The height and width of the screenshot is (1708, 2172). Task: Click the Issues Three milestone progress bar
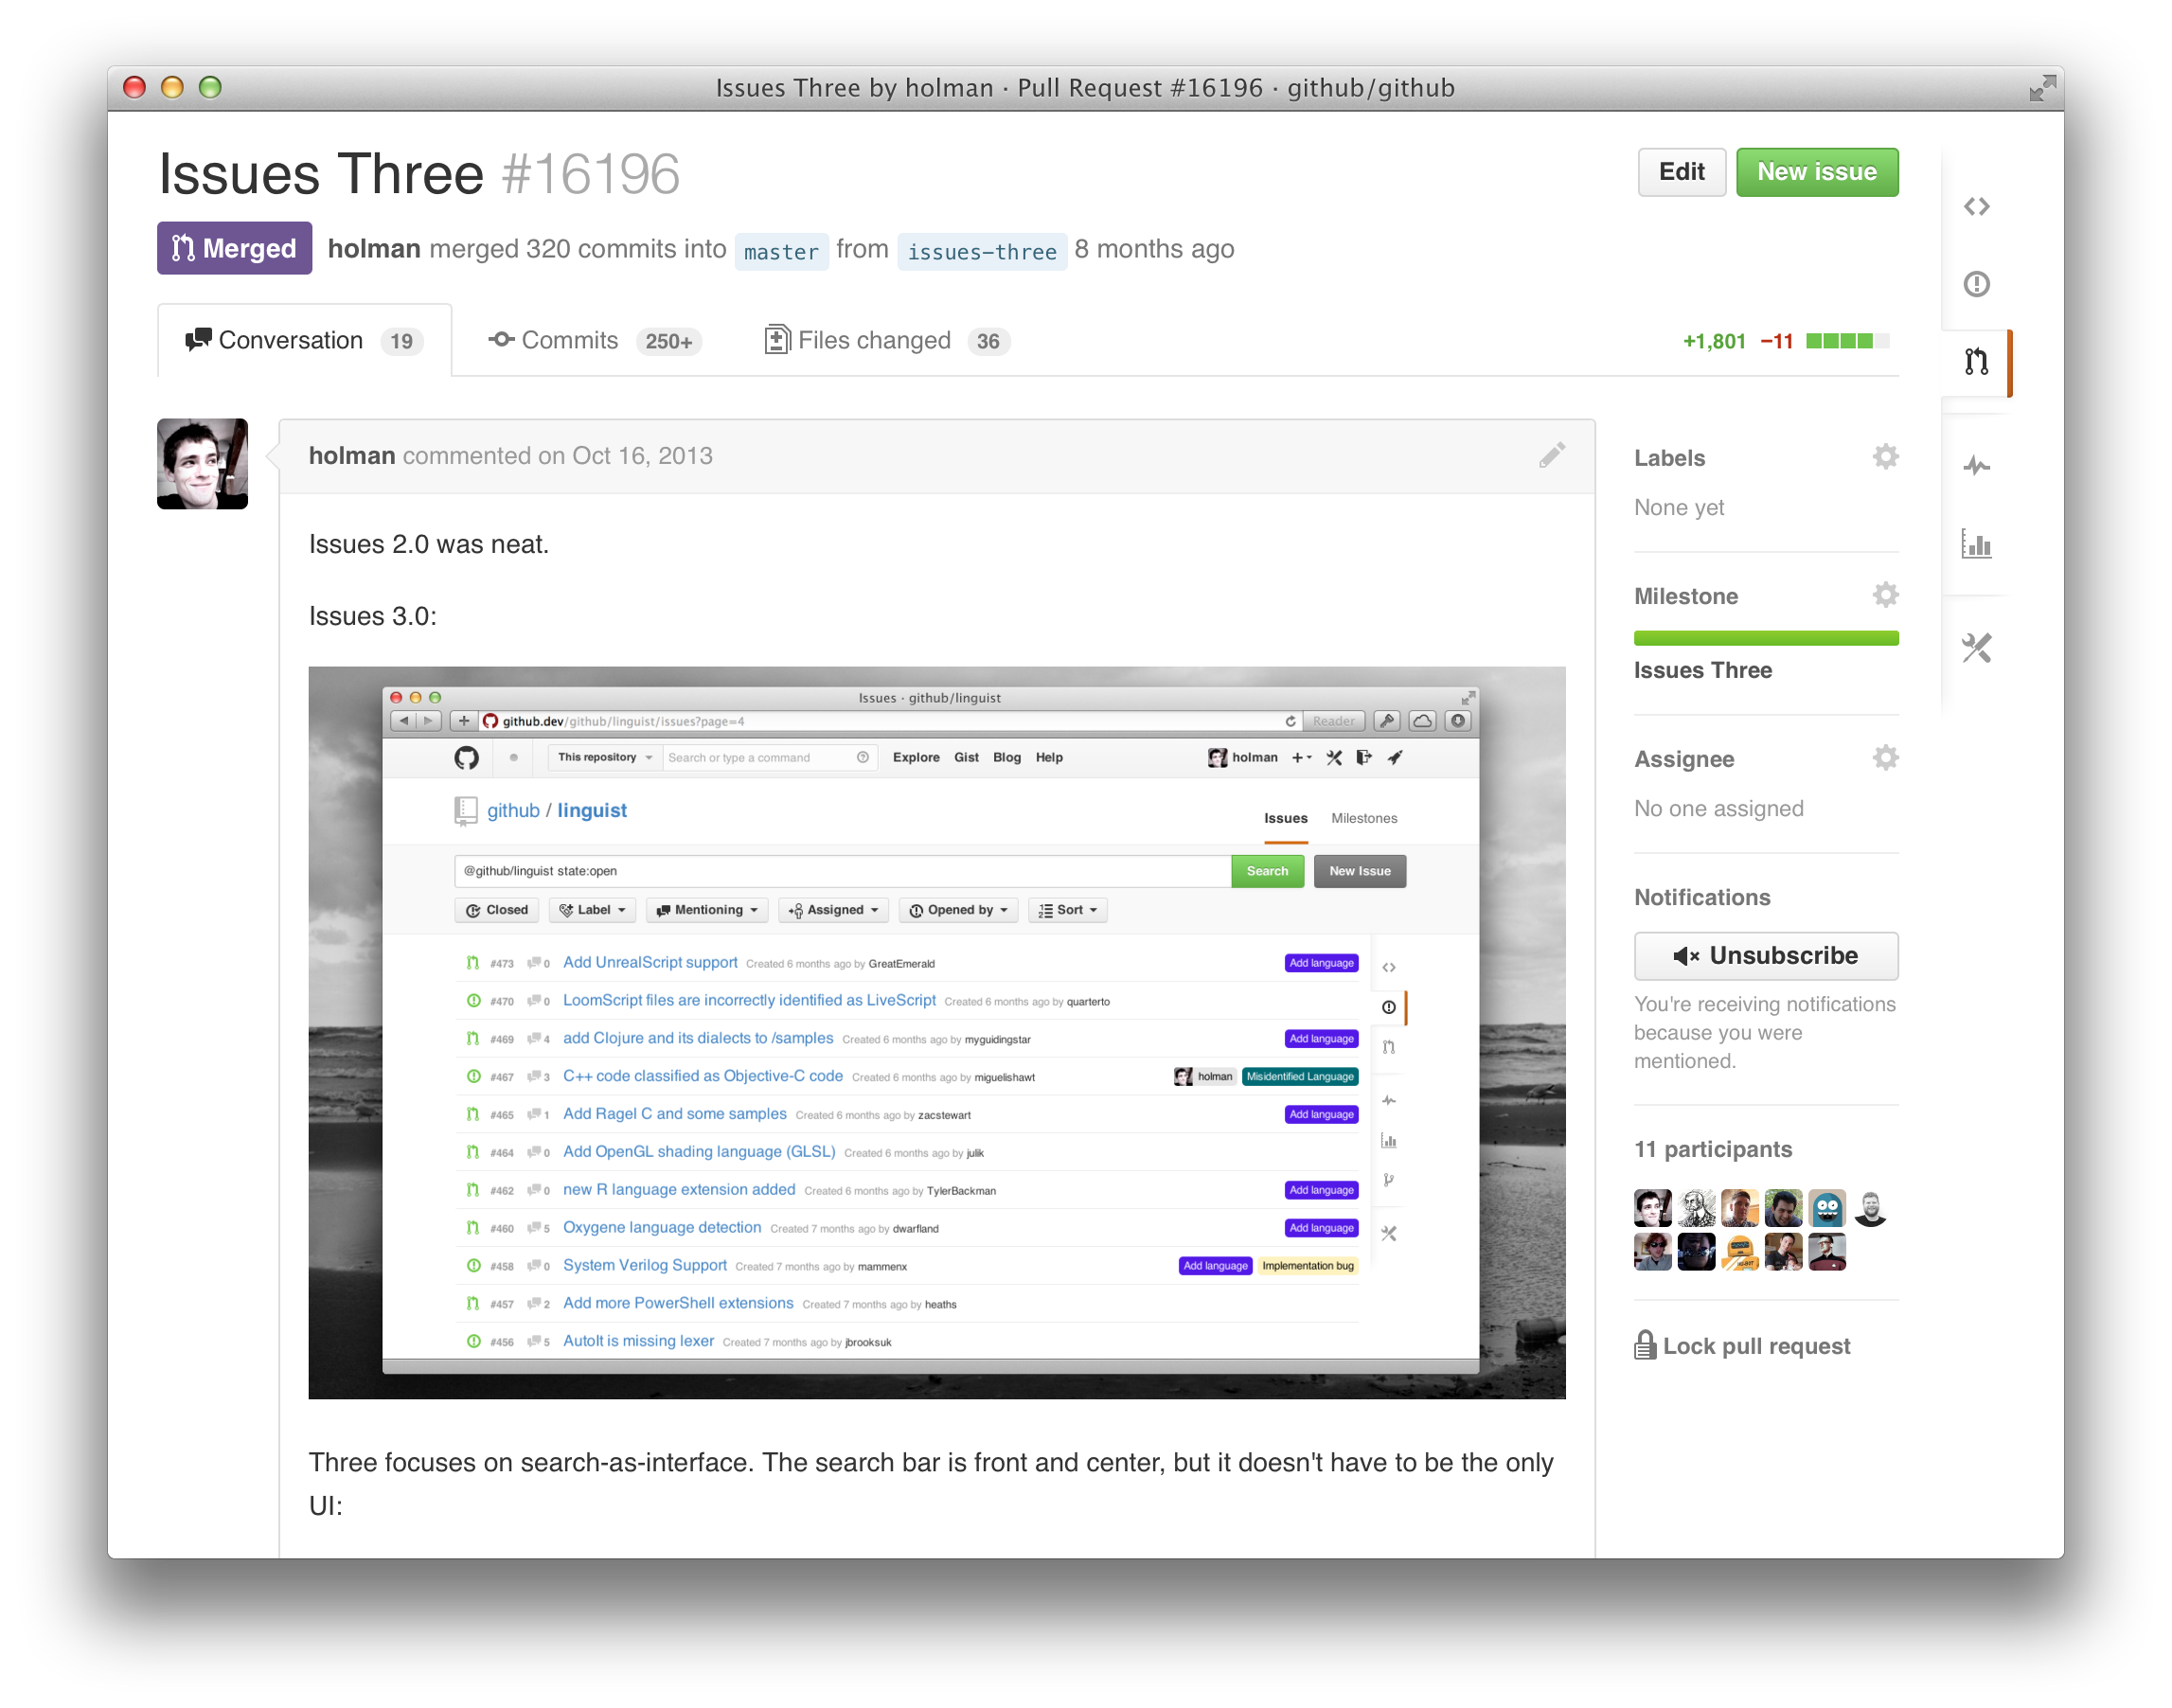pyautogui.click(x=1766, y=638)
